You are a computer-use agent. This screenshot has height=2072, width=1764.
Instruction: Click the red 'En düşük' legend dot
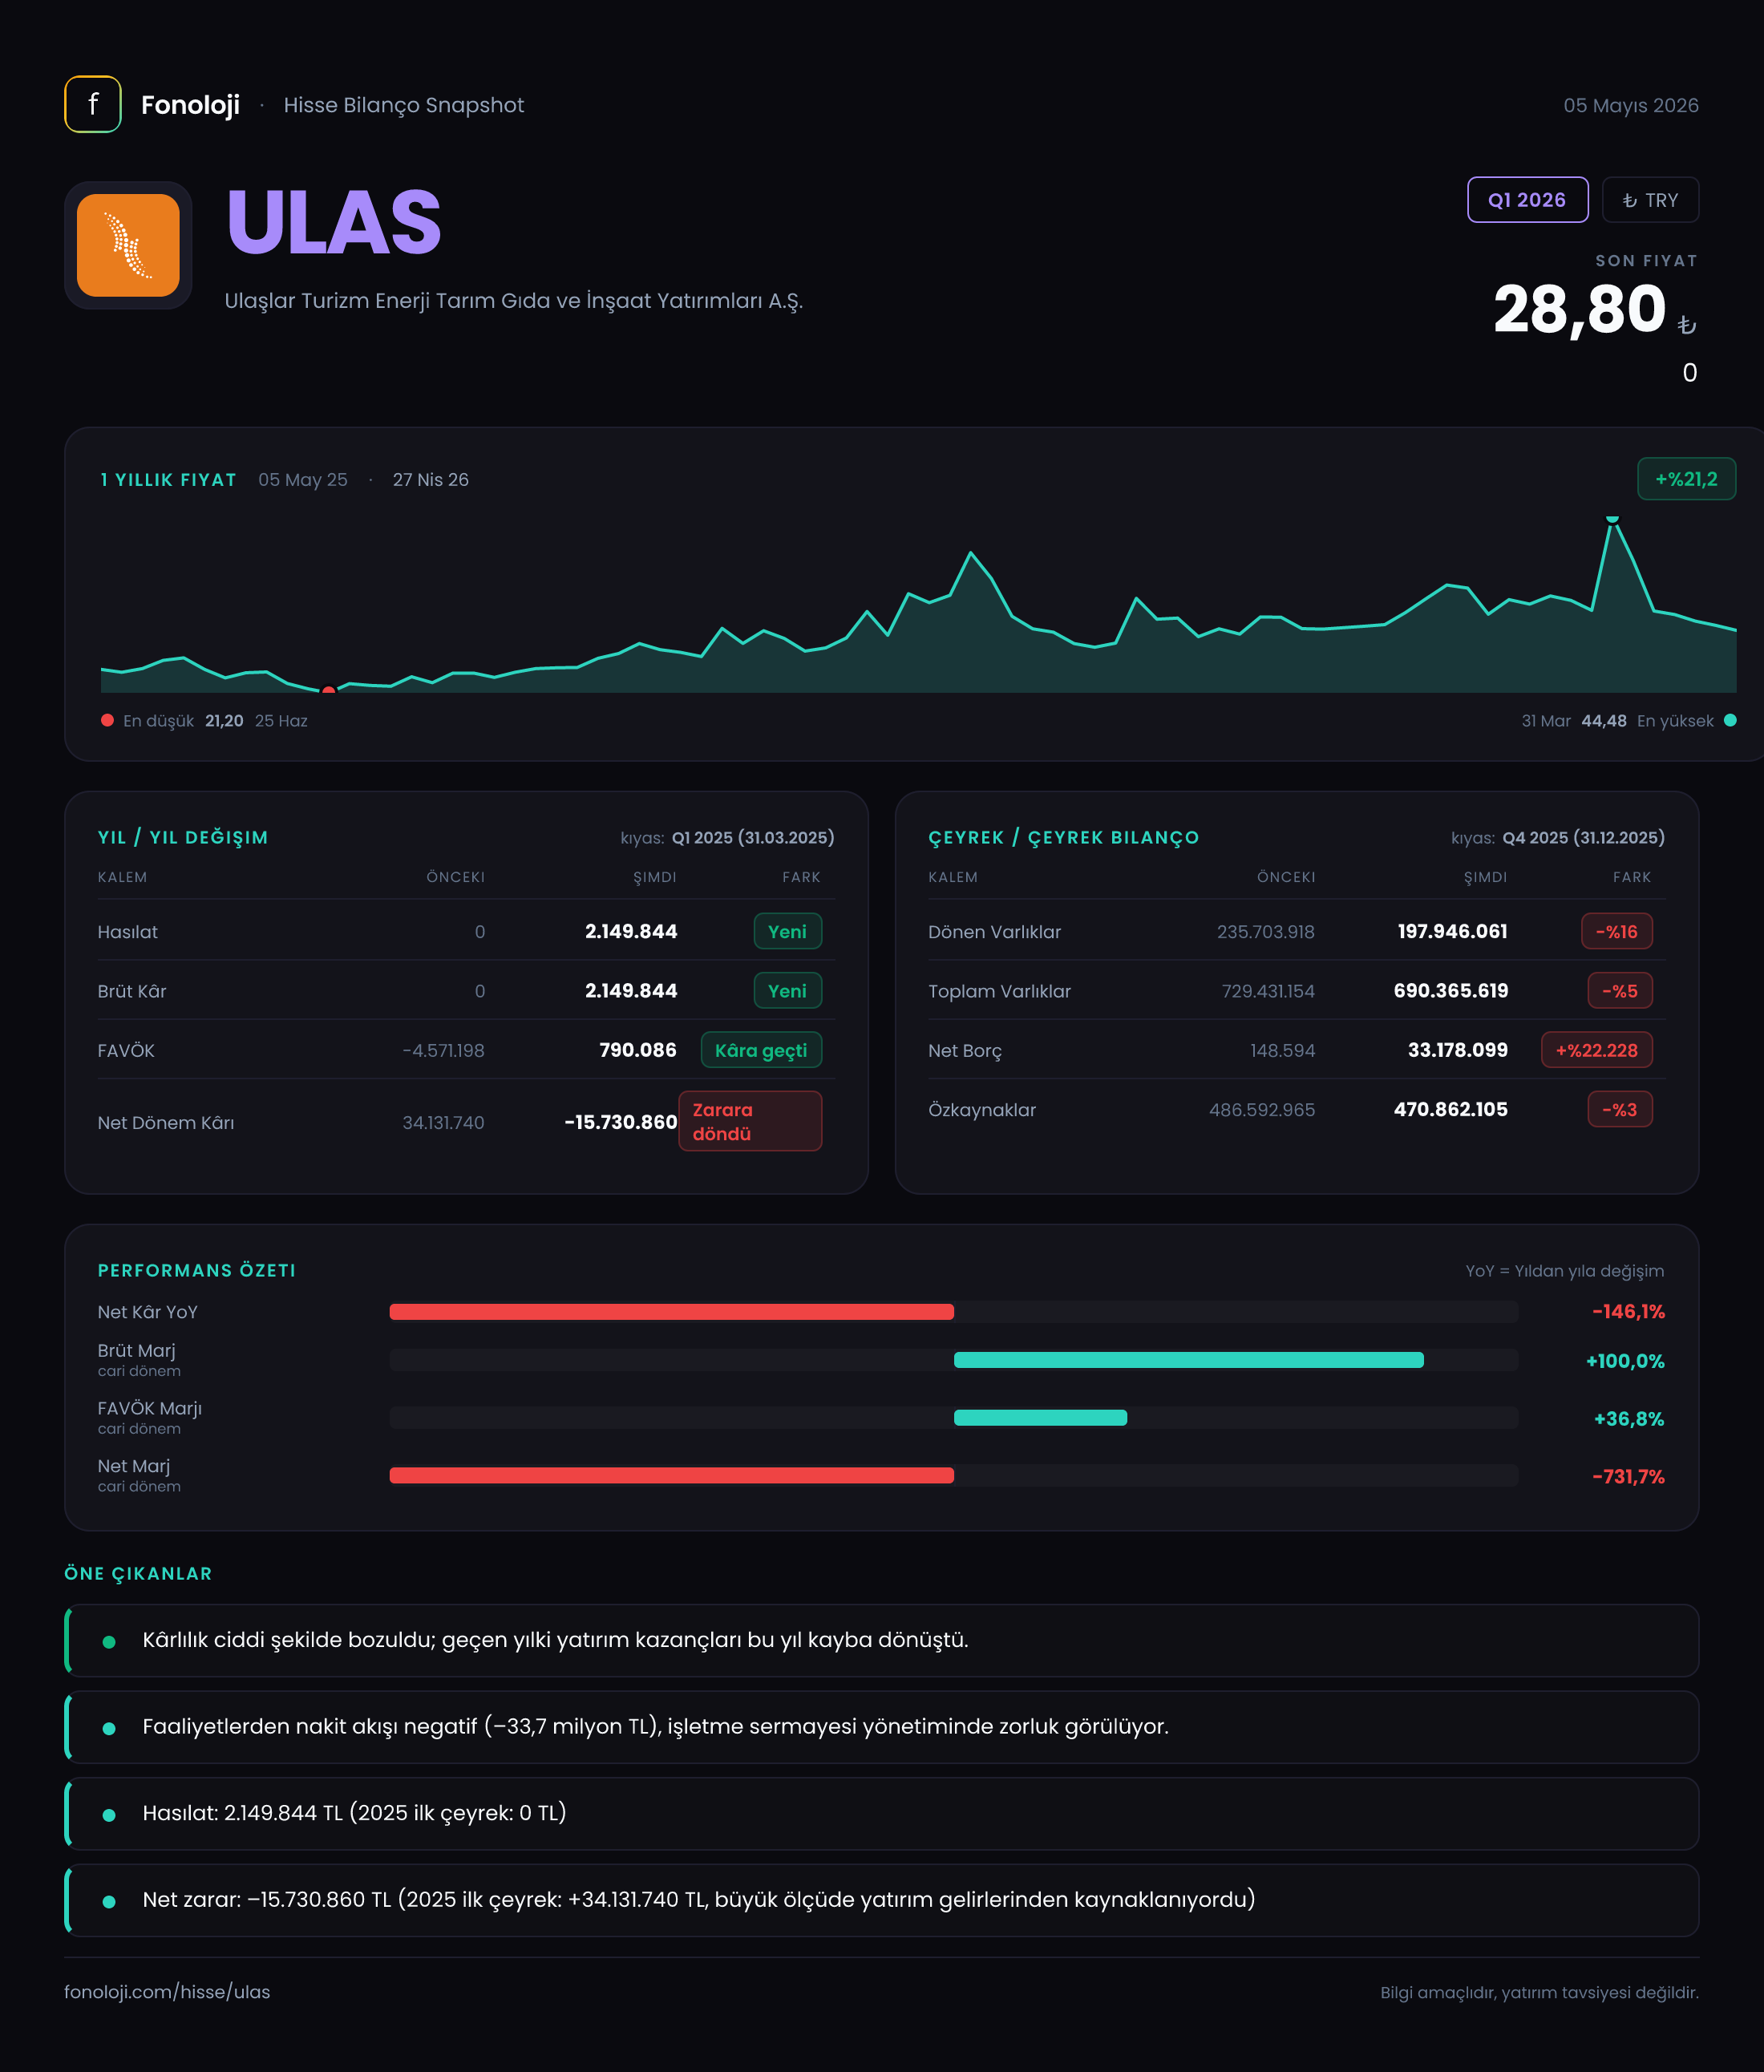tap(107, 720)
